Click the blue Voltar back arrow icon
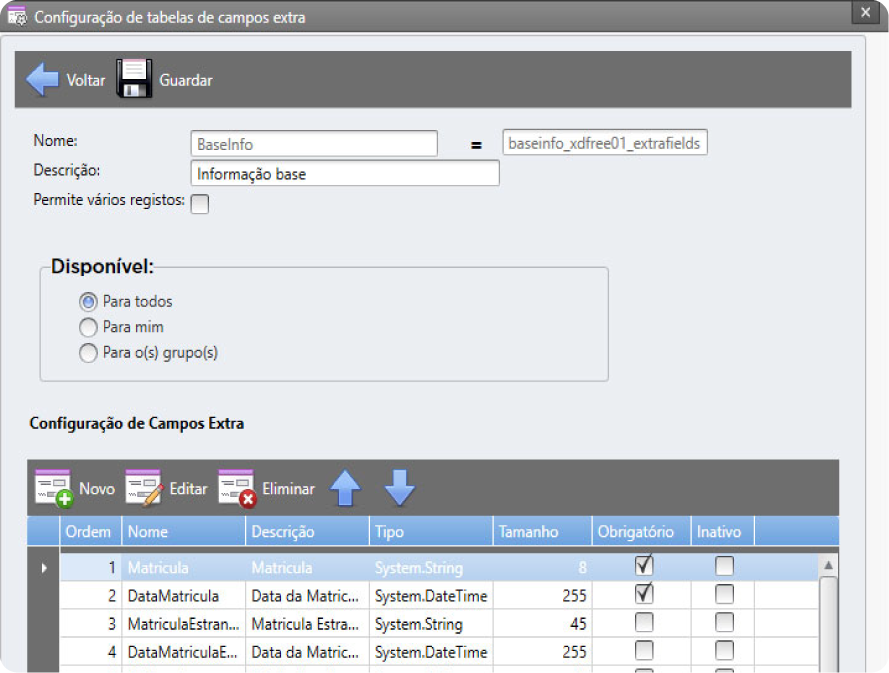The width and height of the screenshot is (889, 673). coord(42,80)
